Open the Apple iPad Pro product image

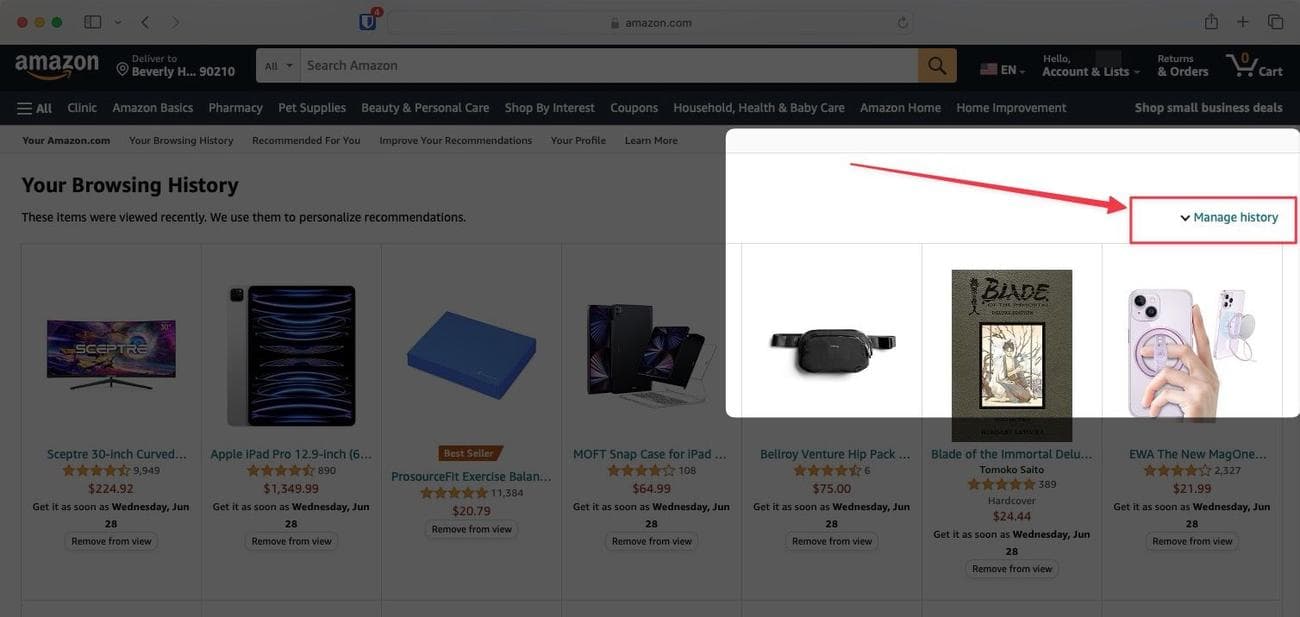coord(291,355)
